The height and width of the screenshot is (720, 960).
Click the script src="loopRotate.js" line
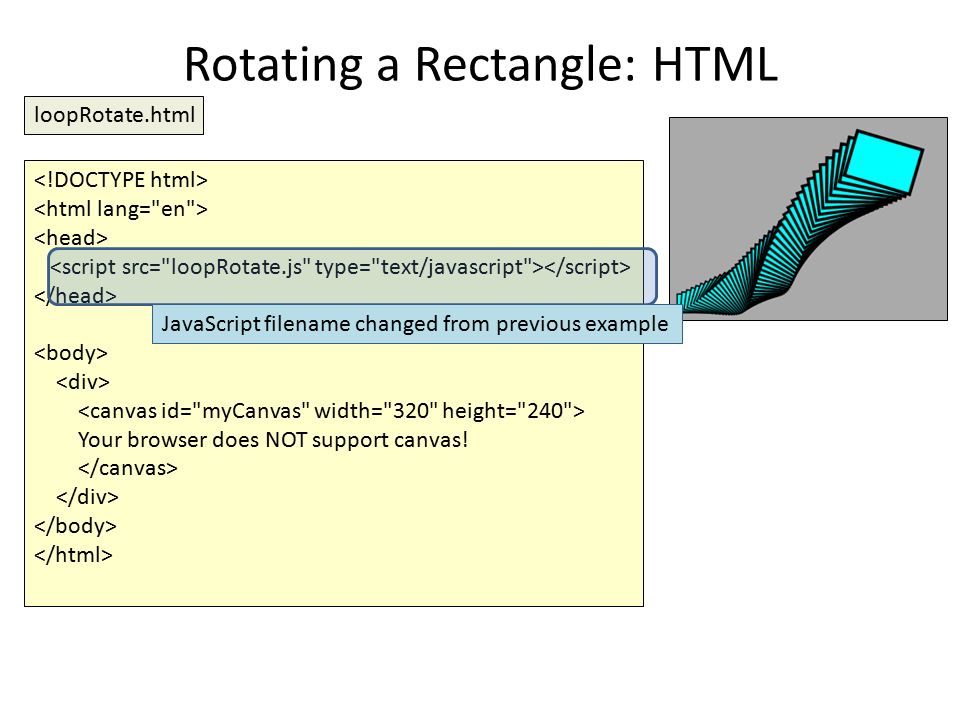click(x=340, y=267)
